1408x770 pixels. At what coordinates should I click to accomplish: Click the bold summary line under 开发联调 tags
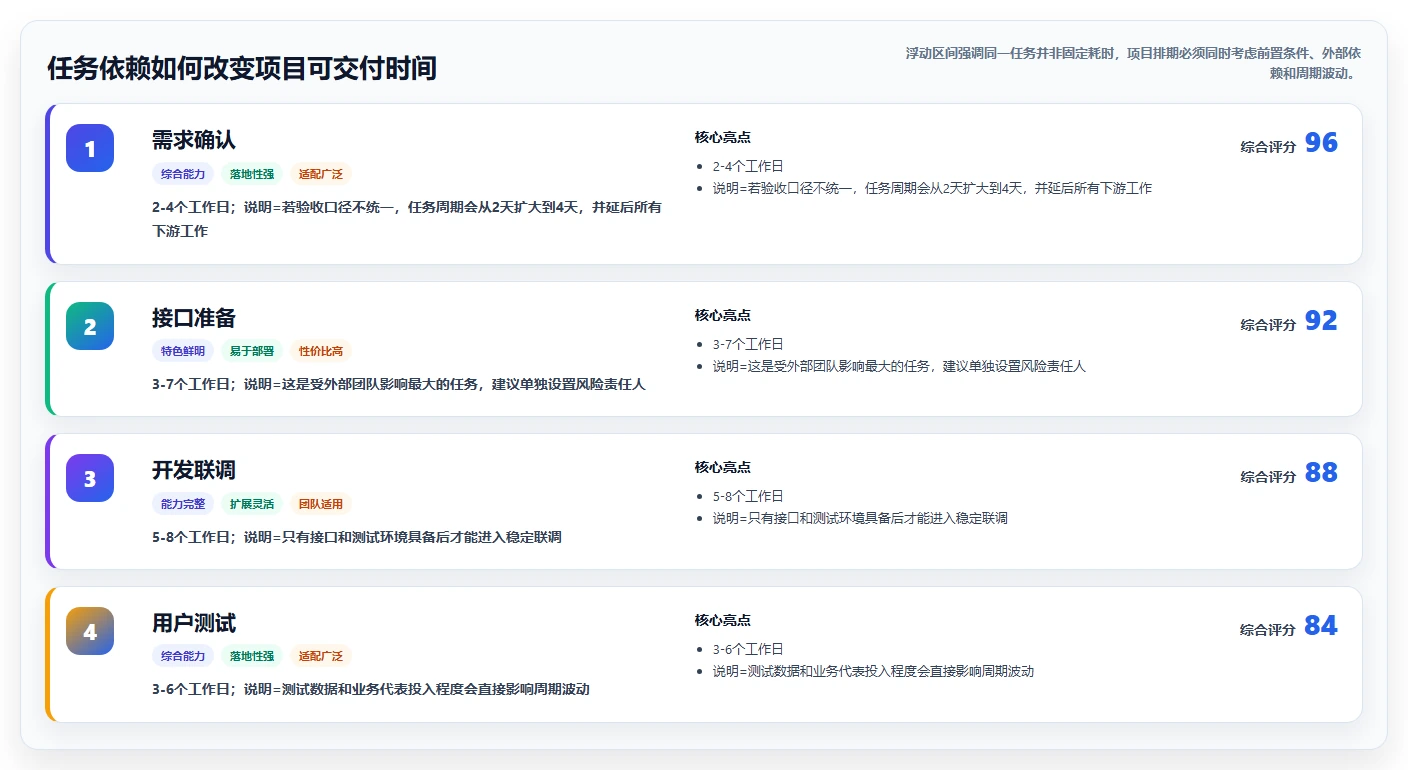pos(357,537)
